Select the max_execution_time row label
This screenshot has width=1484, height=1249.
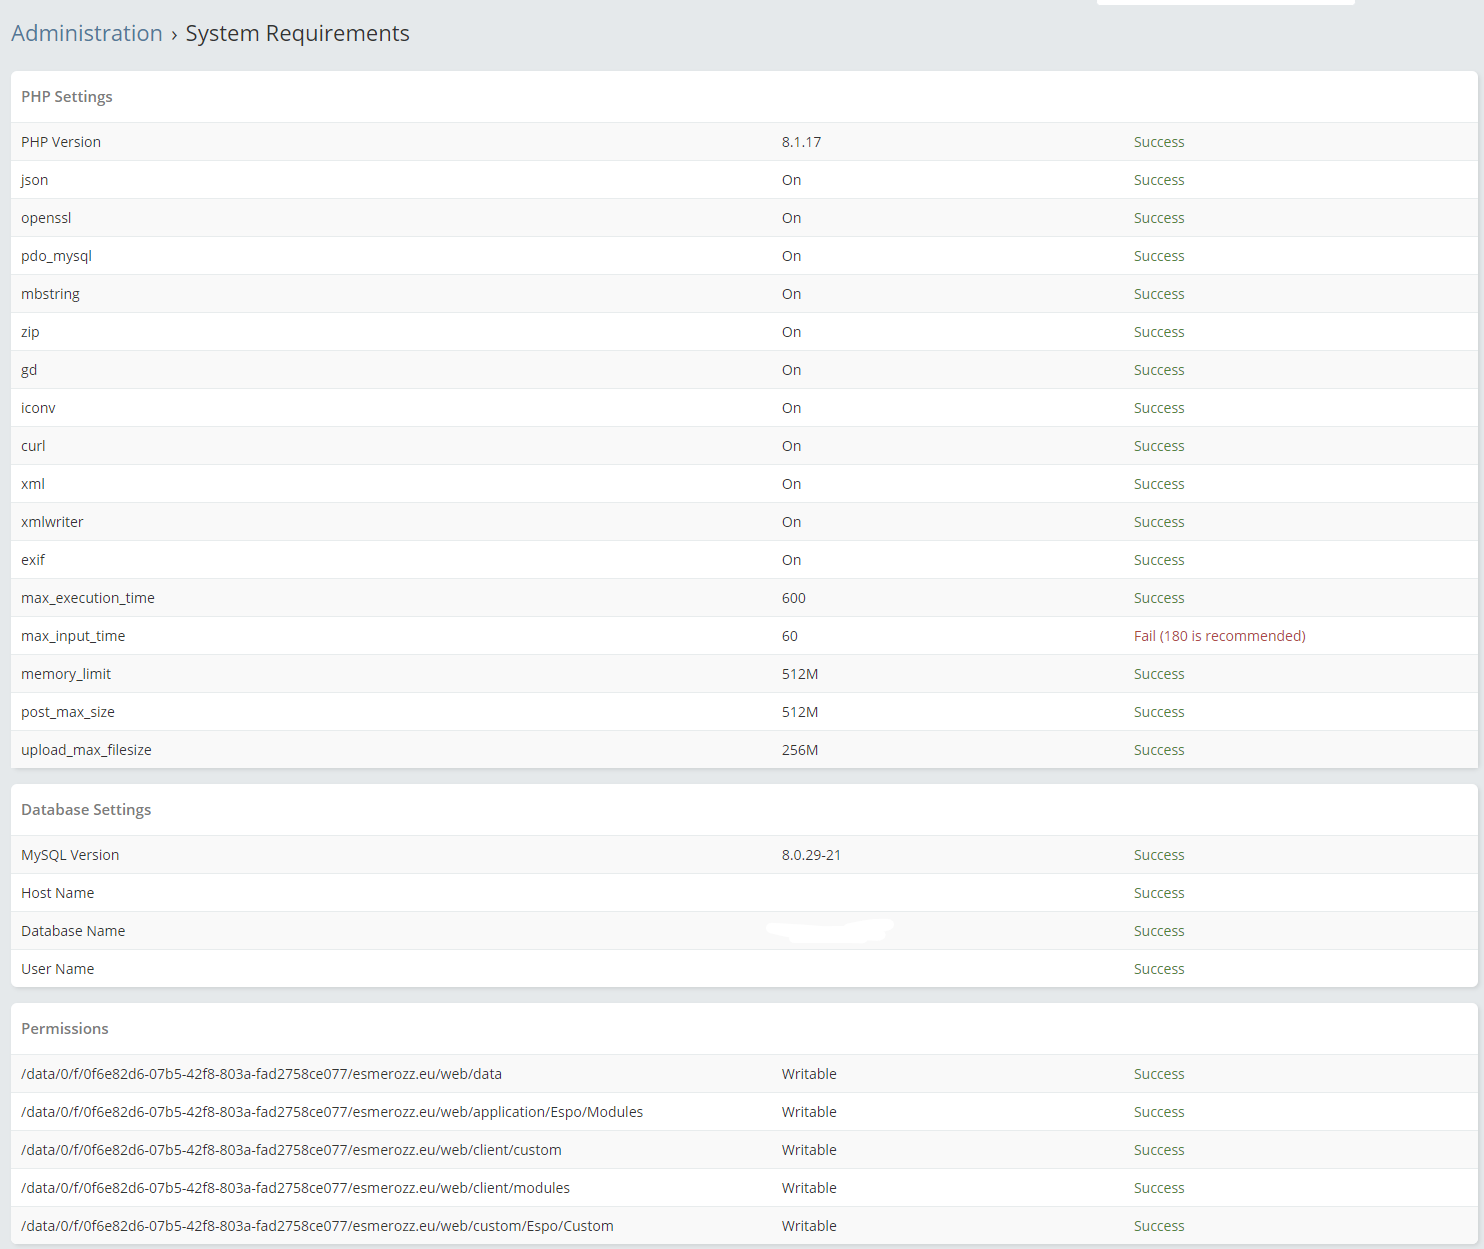point(88,598)
